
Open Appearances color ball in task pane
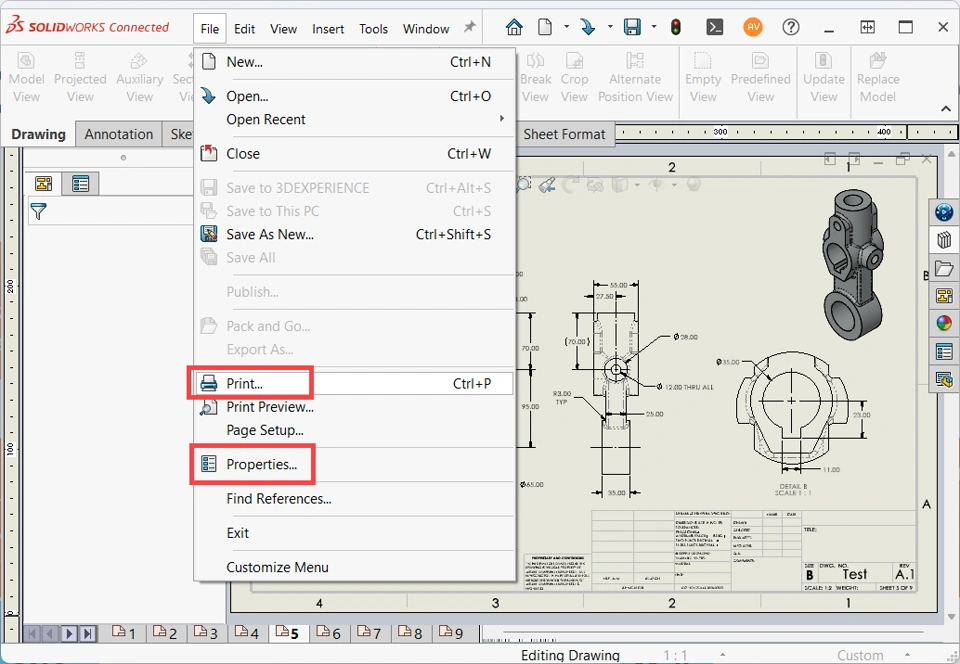[x=943, y=323]
